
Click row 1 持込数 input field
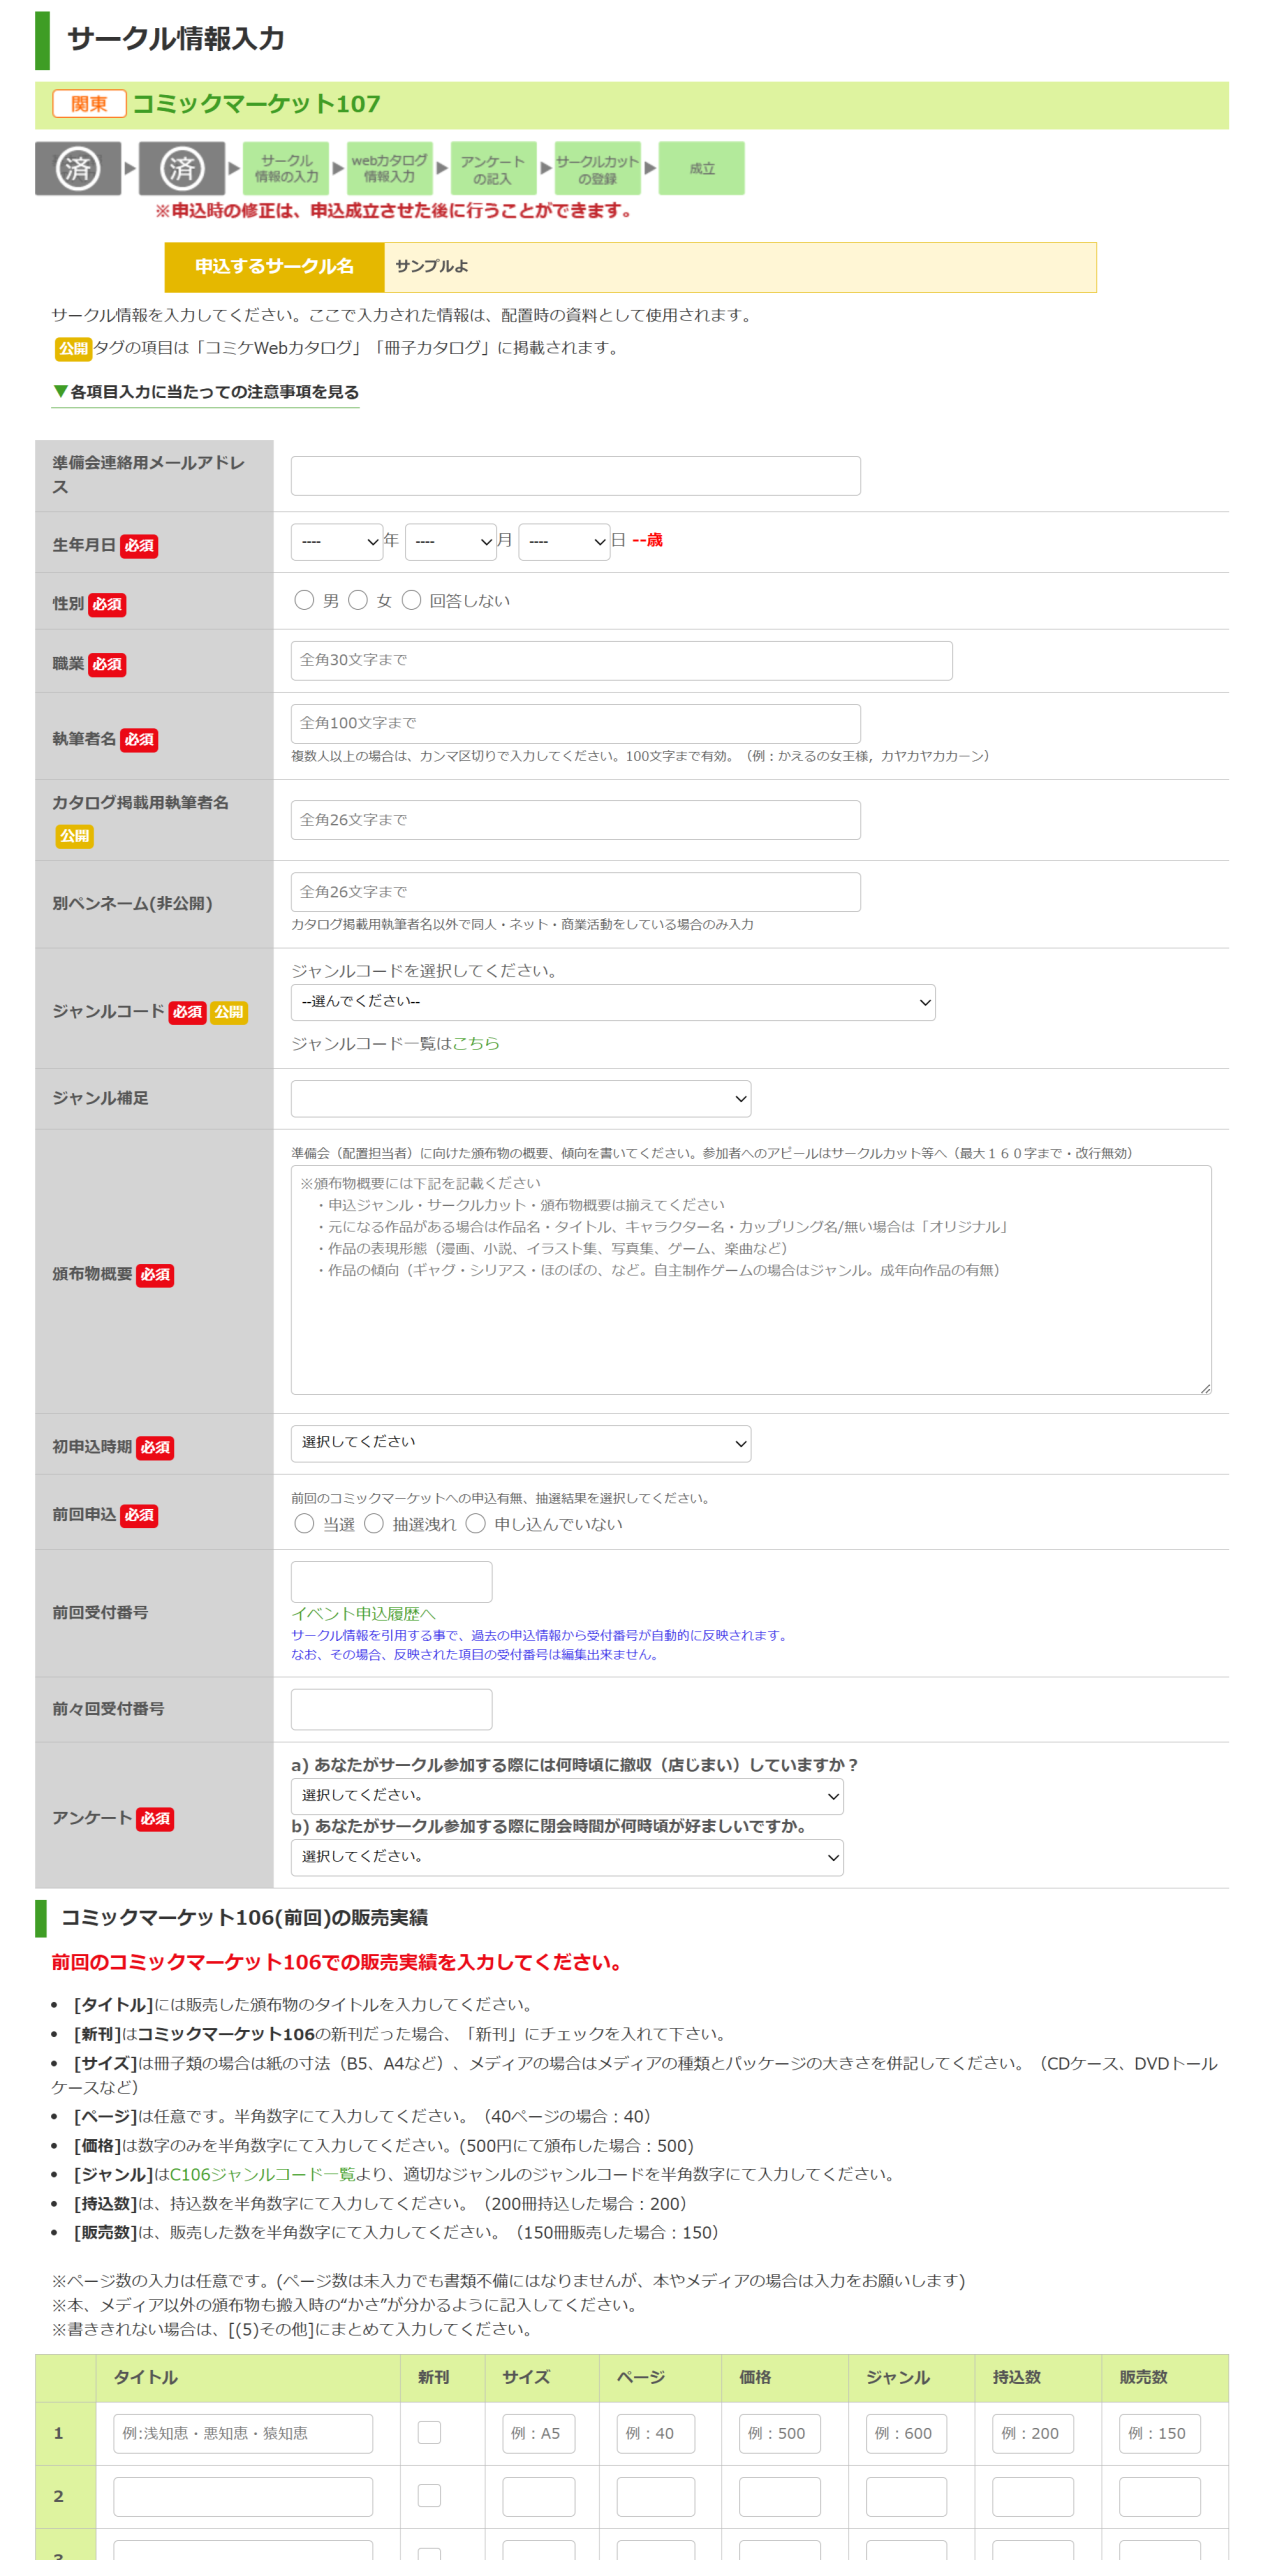(x=1033, y=2433)
